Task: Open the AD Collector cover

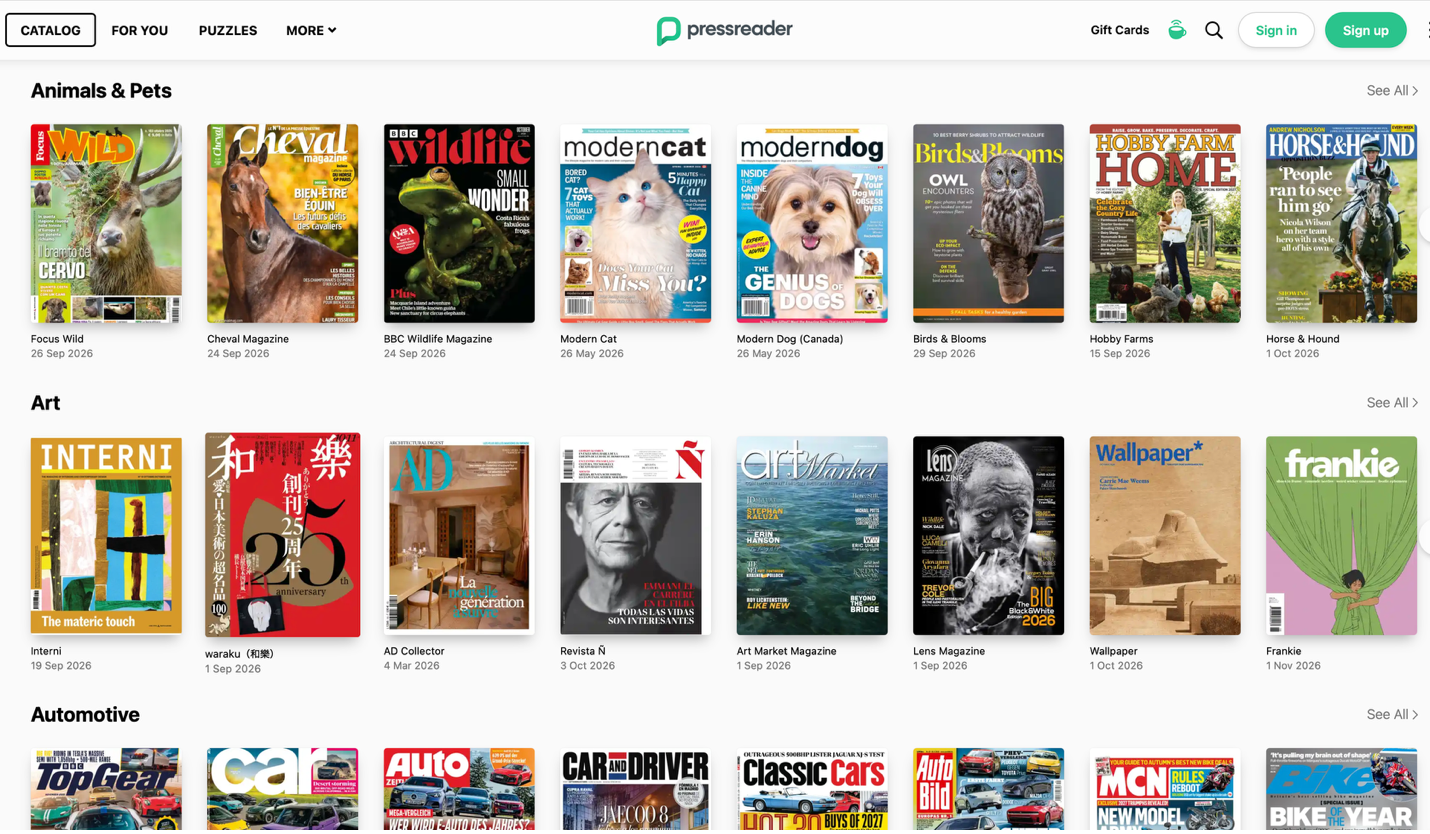Action: tap(459, 536)
